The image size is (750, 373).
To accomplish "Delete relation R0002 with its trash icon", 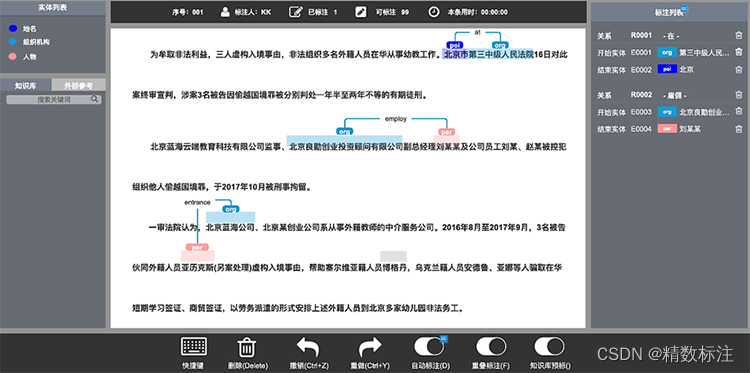I will pos(739,95).
